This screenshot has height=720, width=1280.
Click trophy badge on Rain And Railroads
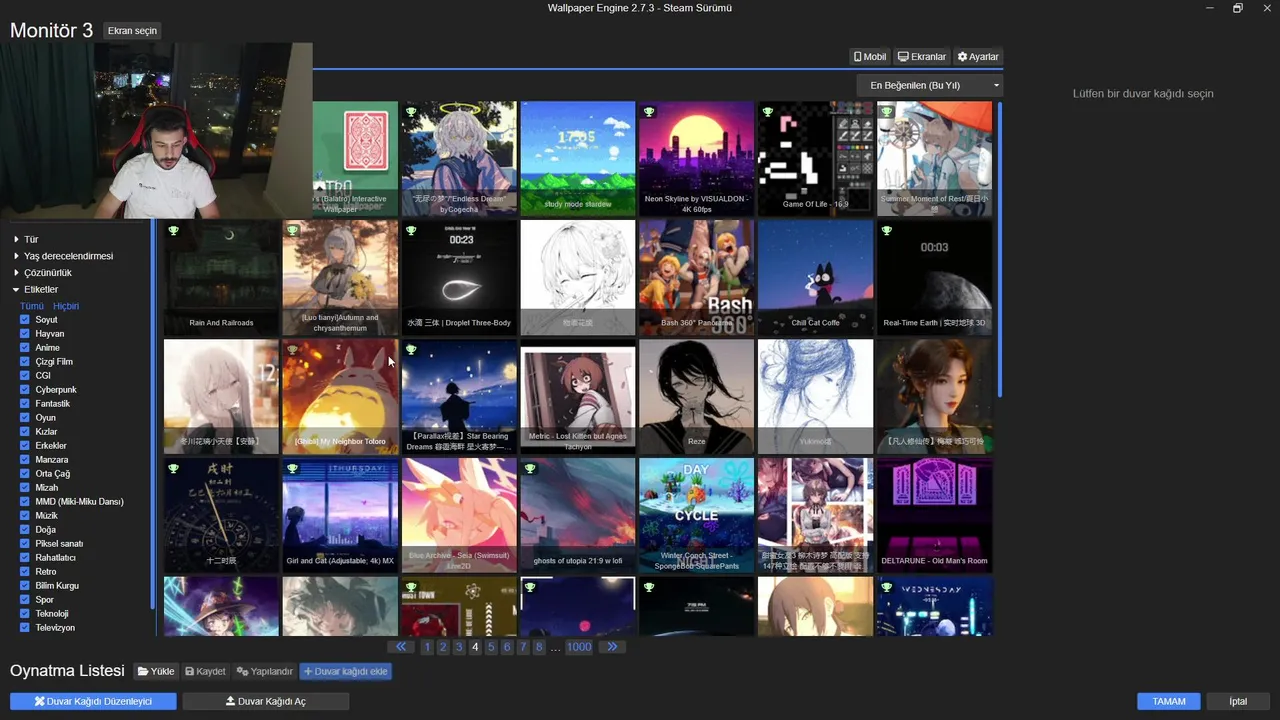[173, 231]
